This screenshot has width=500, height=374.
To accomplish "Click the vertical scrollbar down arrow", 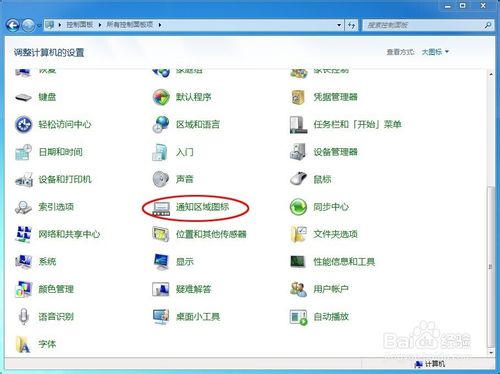I will tap(491, 353).
